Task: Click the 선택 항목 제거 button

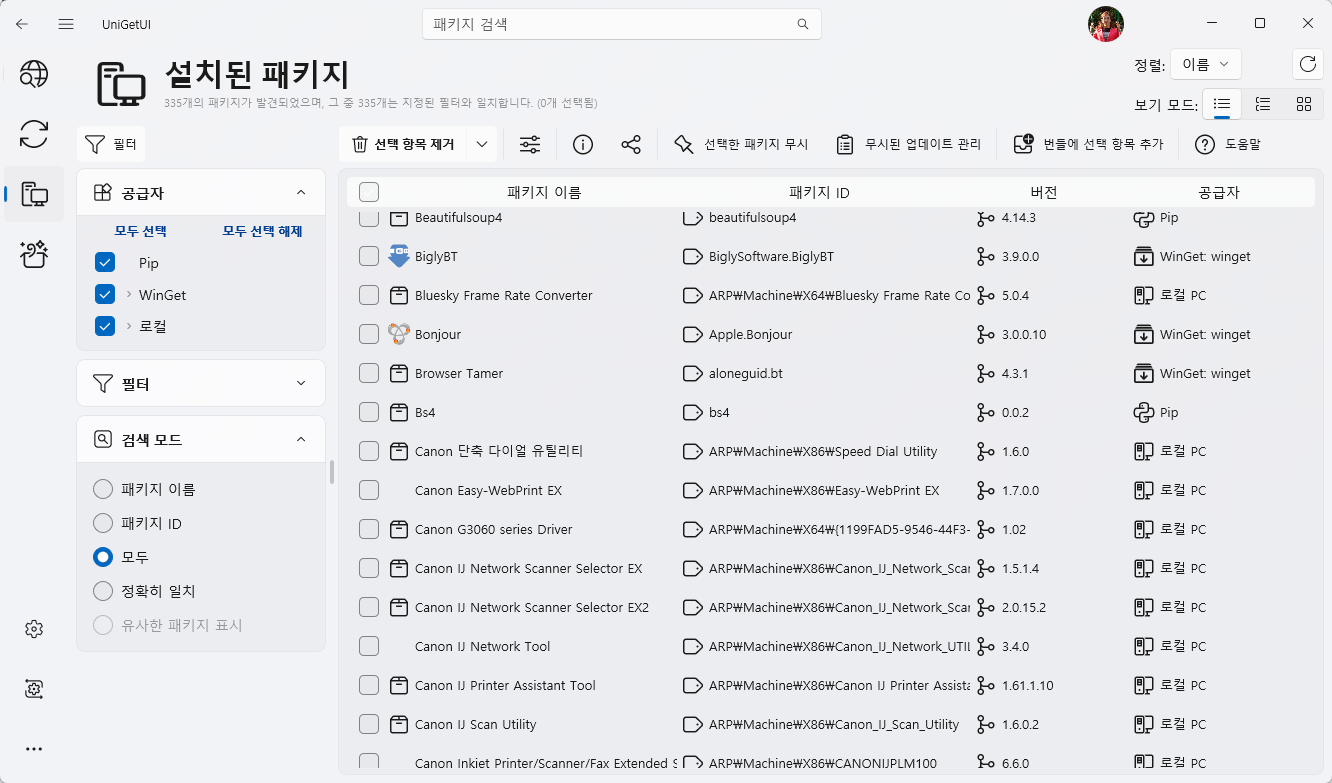Action: tap(404, 145)
